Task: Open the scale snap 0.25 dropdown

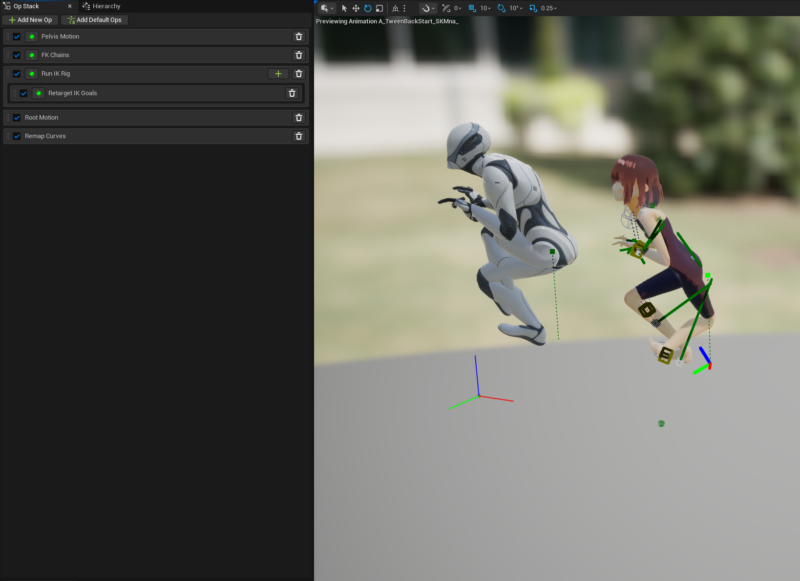Action: point(547,8)
